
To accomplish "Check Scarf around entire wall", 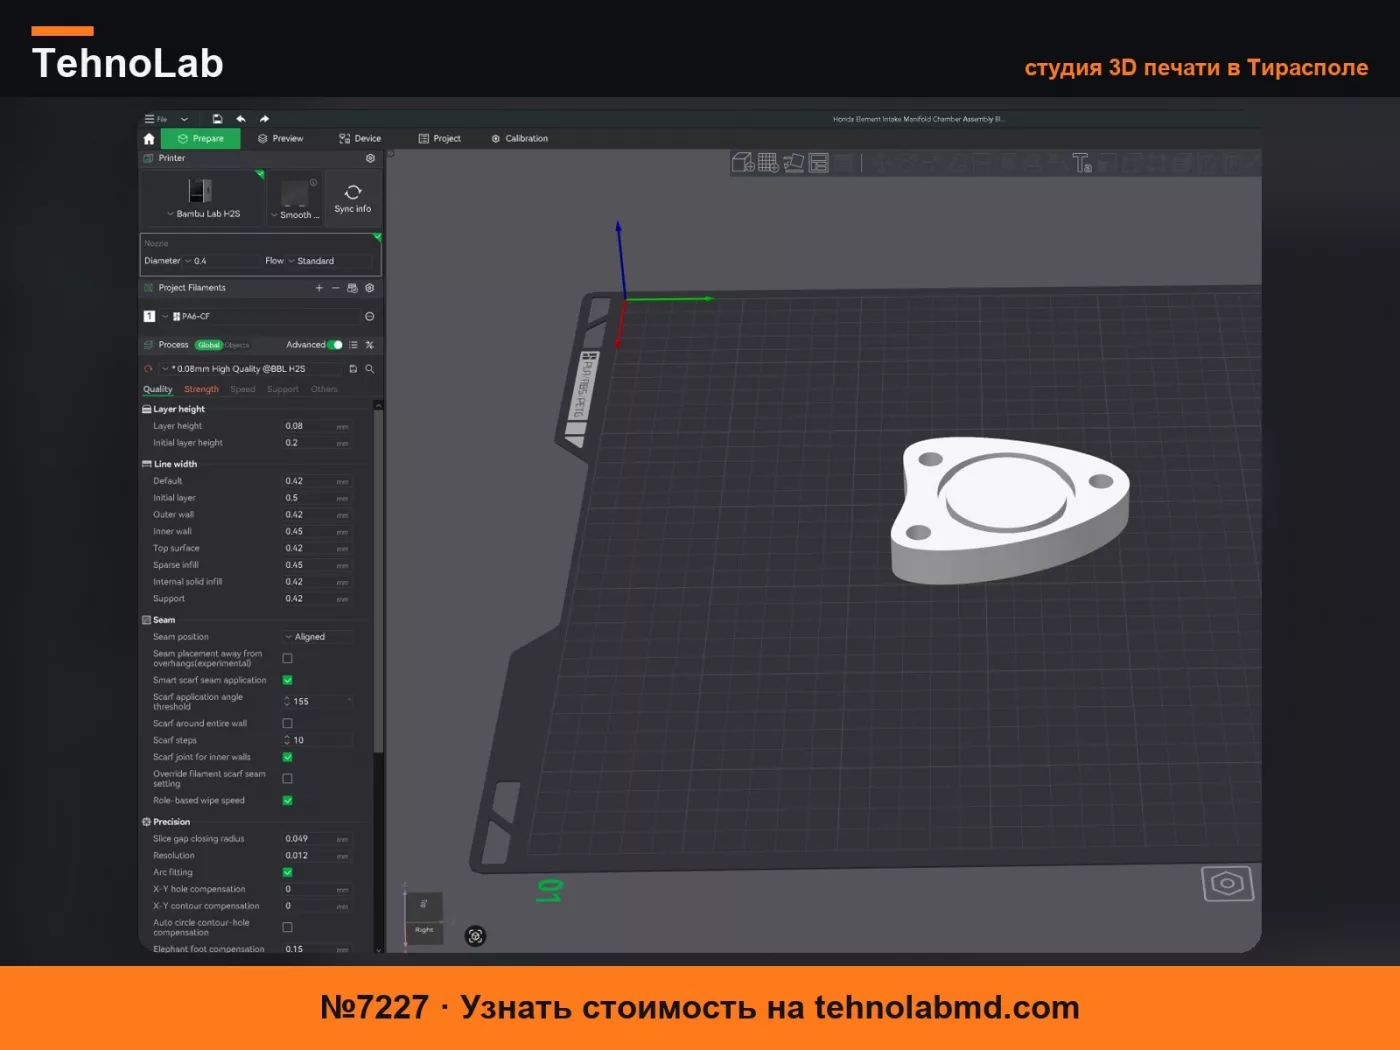I will coord(288,723).
